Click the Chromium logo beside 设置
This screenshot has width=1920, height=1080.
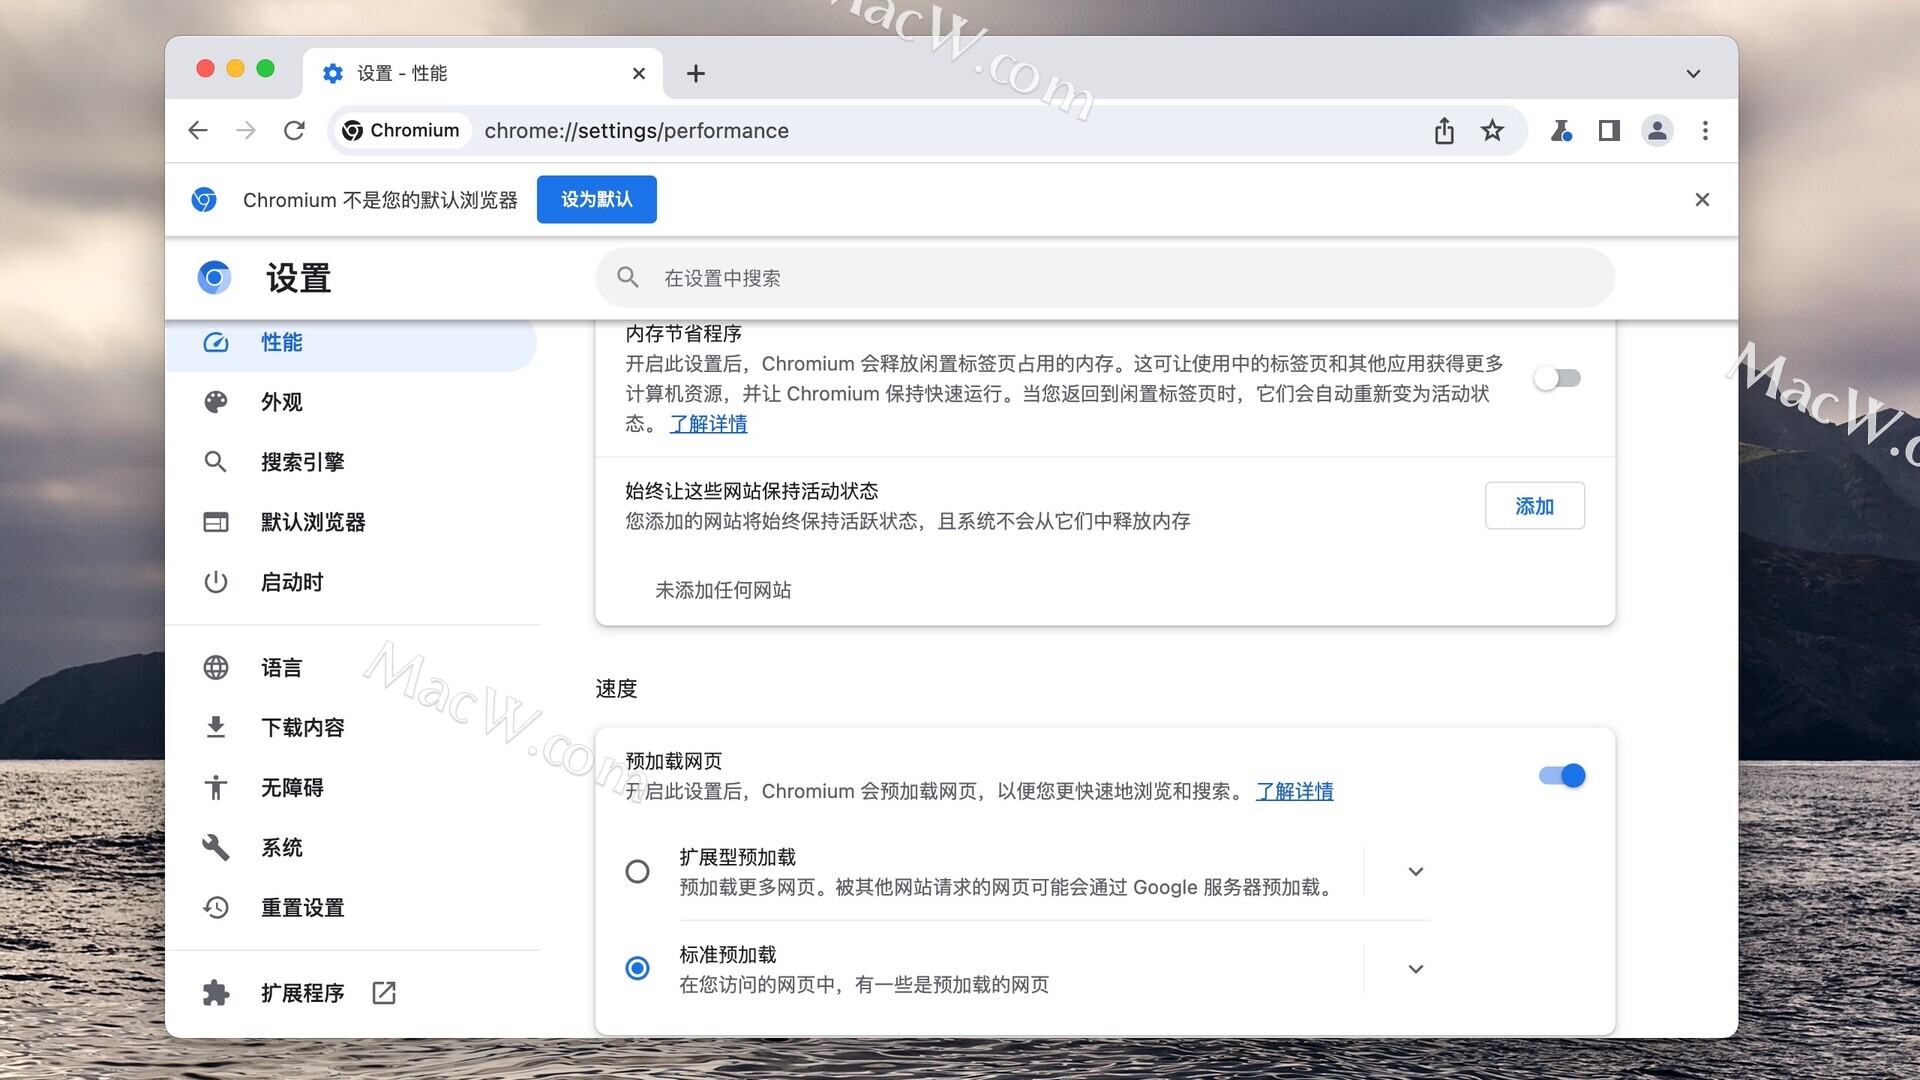point(214,277)
